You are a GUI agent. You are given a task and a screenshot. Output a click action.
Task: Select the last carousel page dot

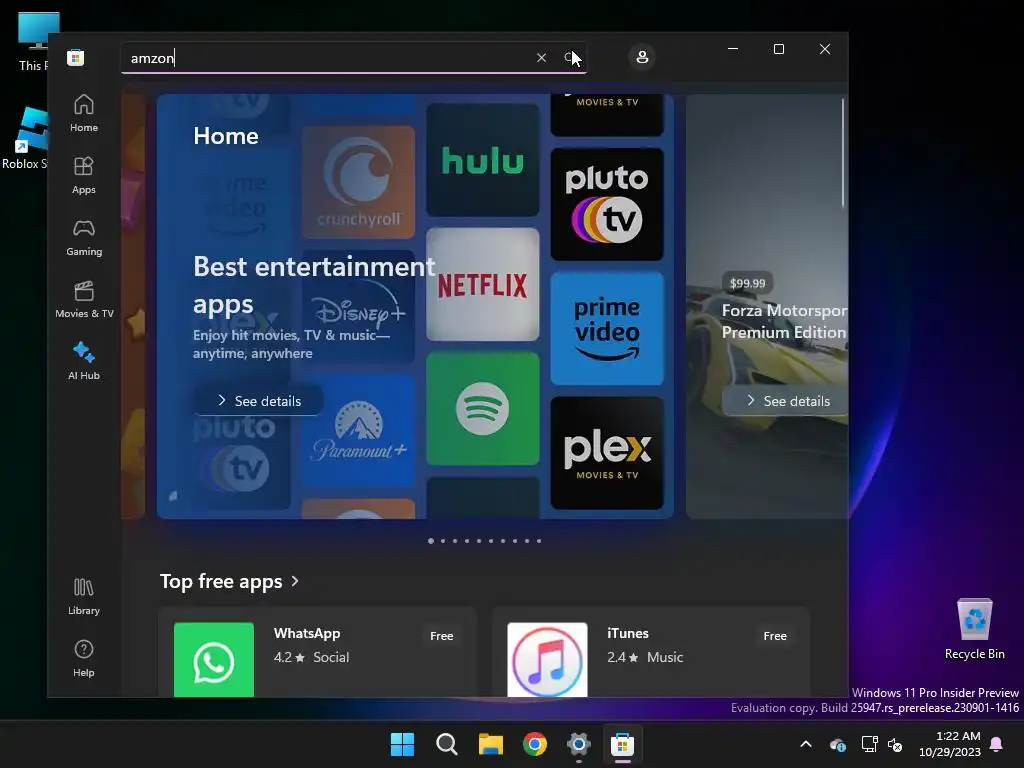539,541
